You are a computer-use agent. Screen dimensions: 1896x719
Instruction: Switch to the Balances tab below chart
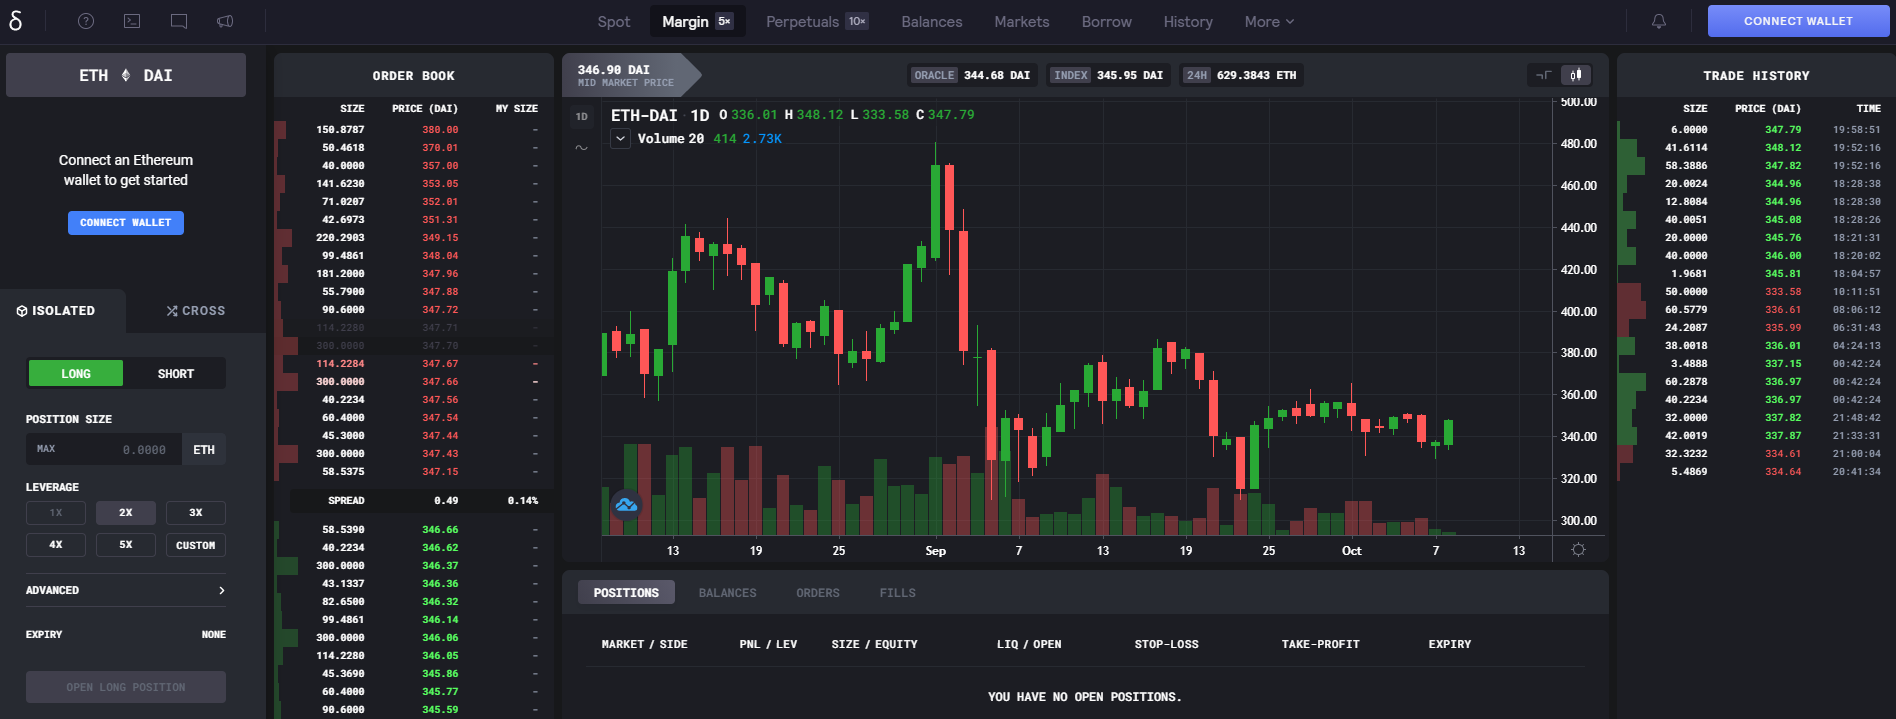coord(727,593)
